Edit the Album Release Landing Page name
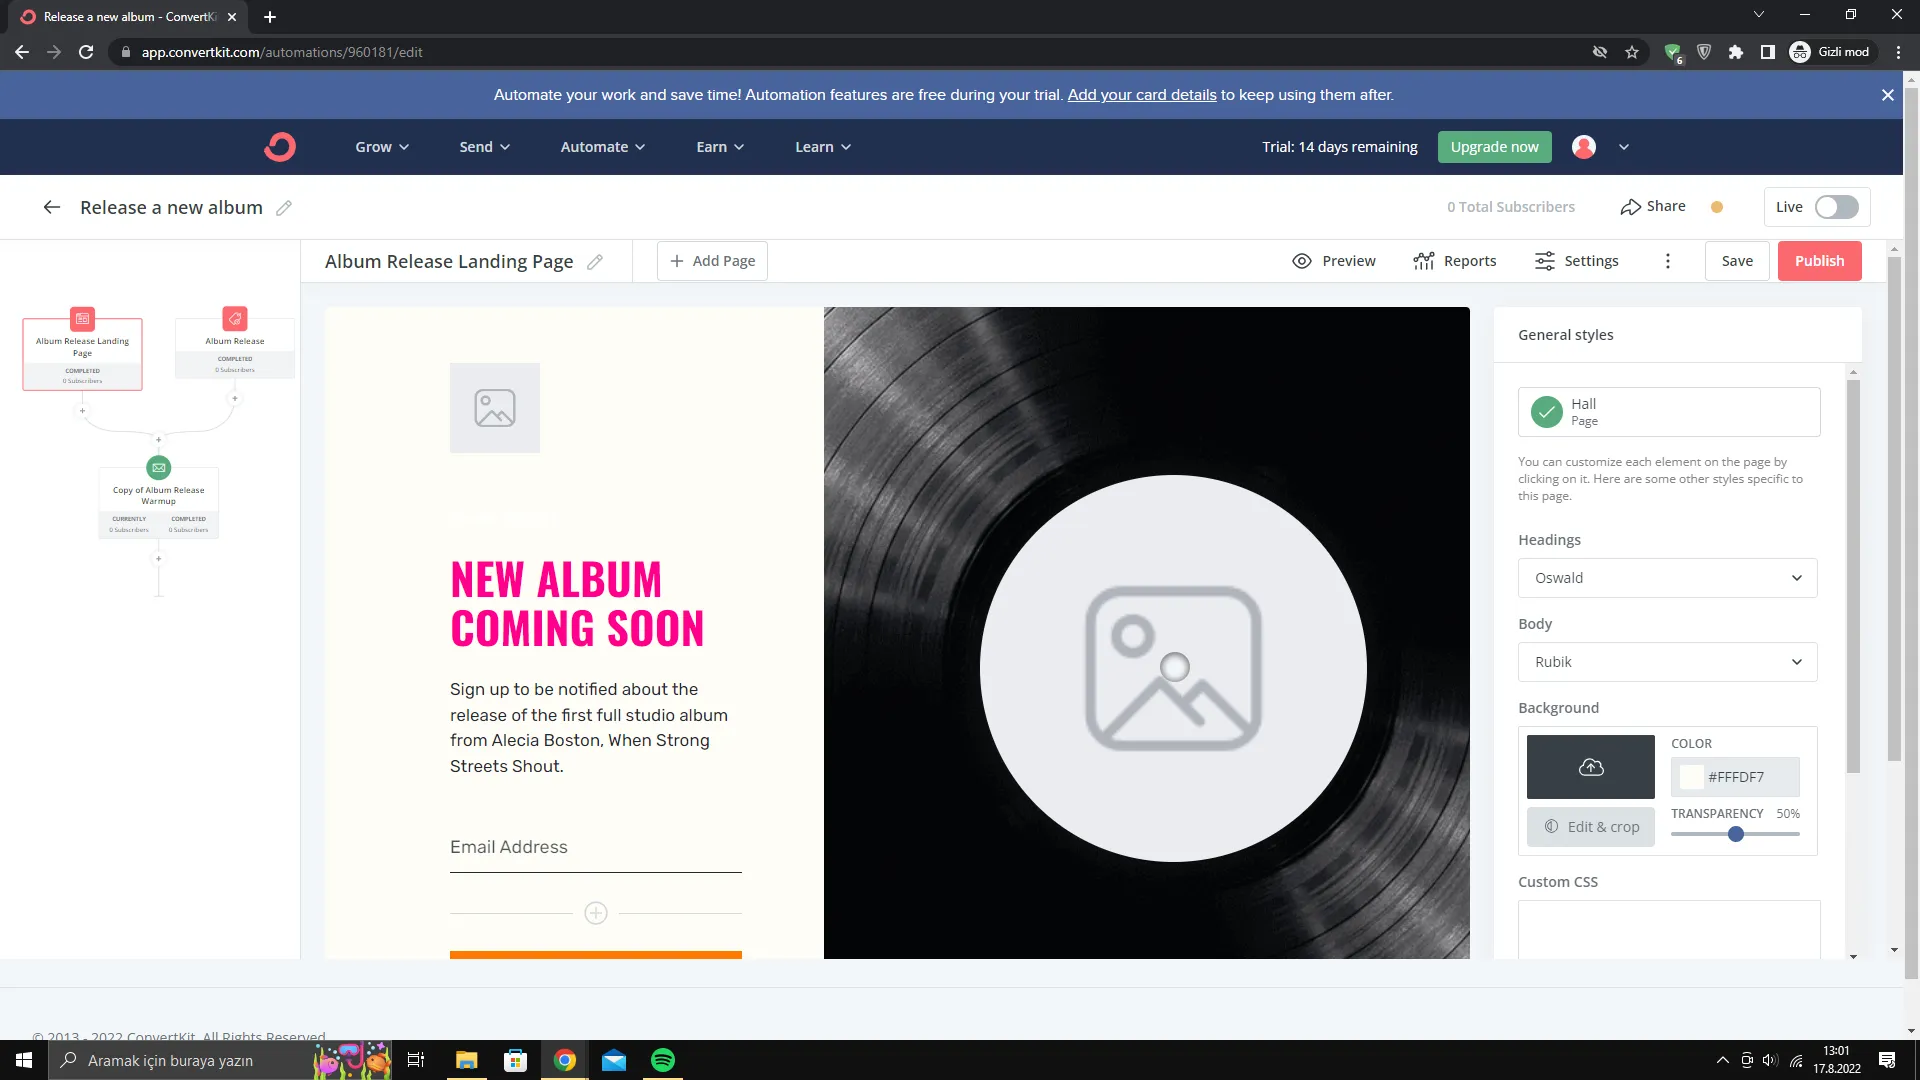 (595, 262)
